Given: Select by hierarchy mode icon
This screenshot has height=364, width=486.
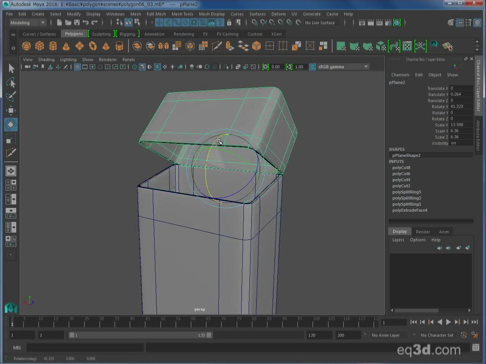Looking at the screenshot, I should [119, 23].
